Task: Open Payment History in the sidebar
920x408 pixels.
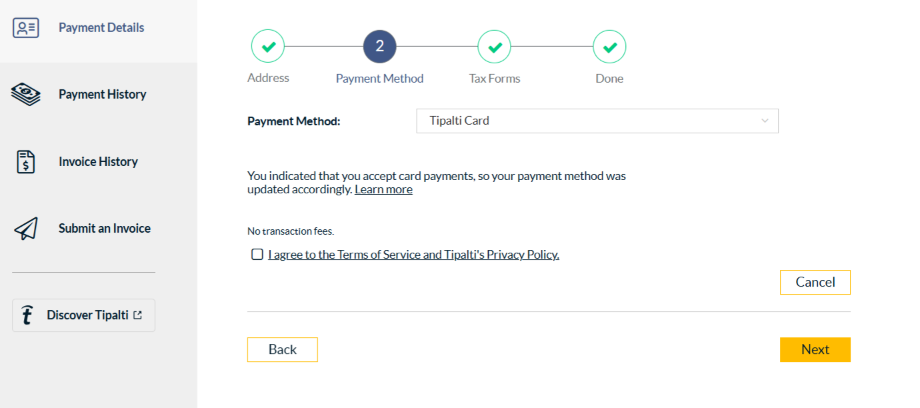Action: (x=102, y=95)
